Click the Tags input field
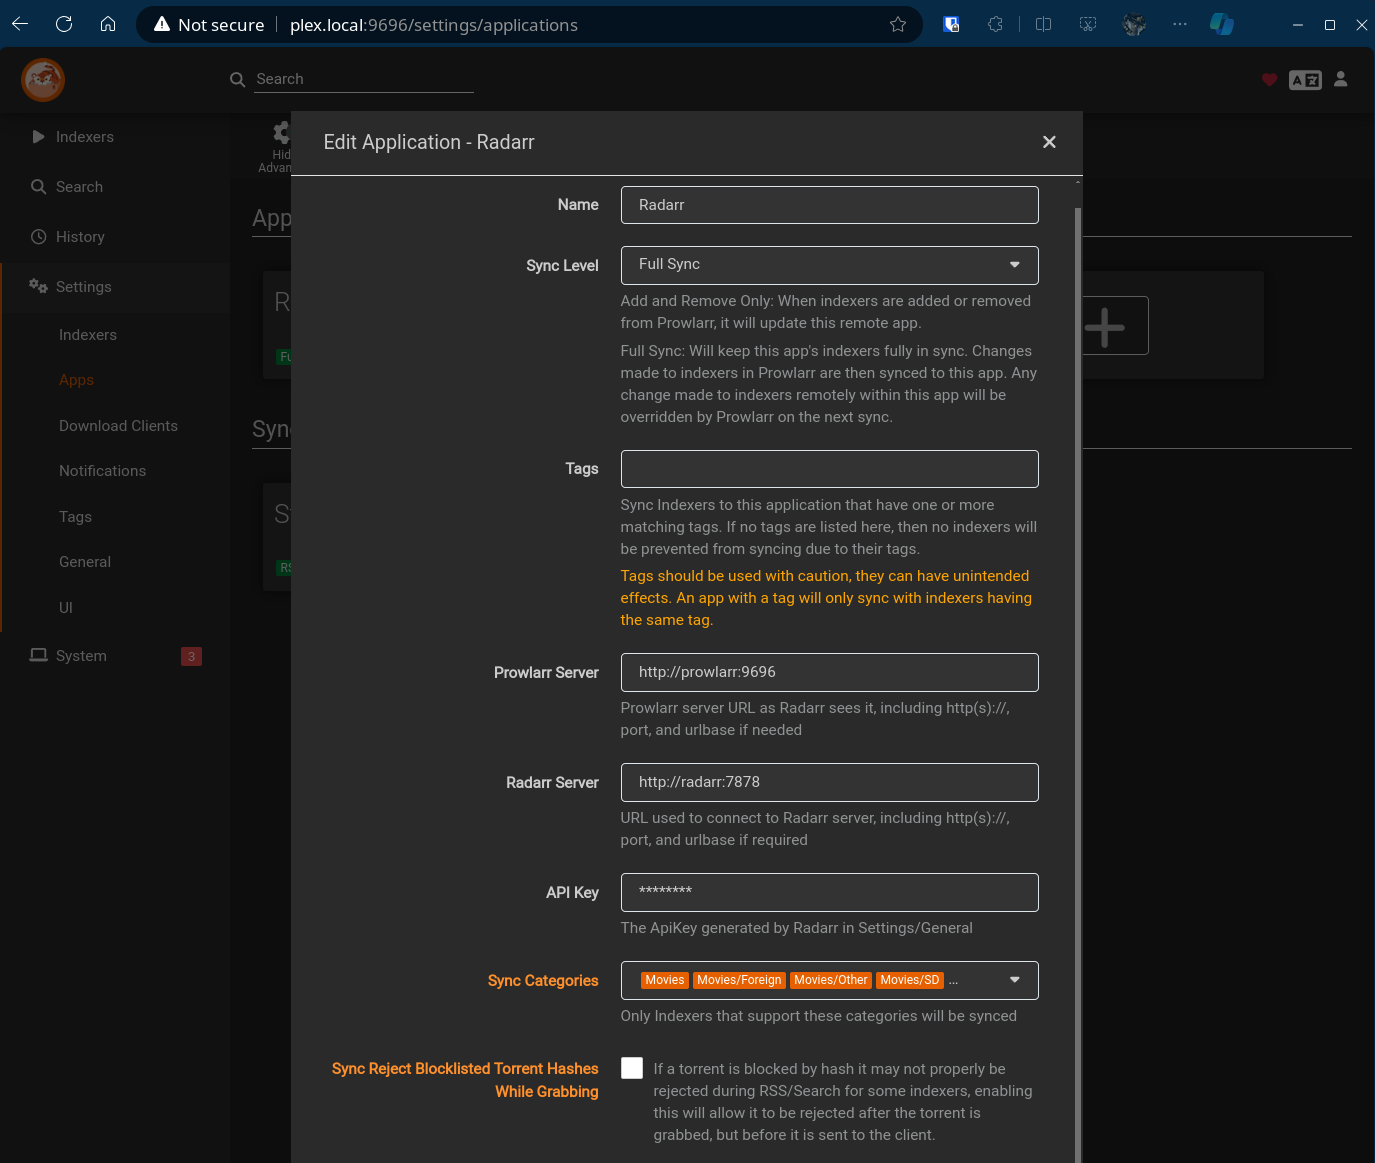Image resolution: width=1375 pixels, height=1163 pixels. [829, 469]
